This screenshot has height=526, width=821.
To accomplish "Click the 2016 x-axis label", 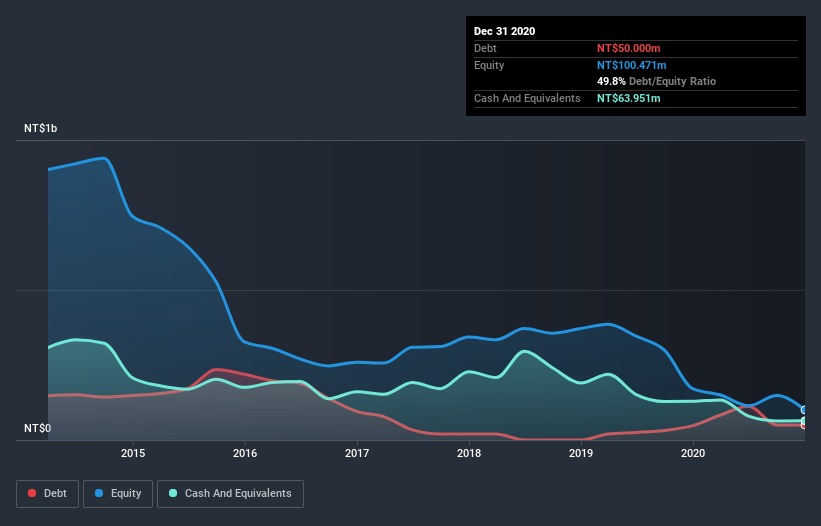I will 245,453.
